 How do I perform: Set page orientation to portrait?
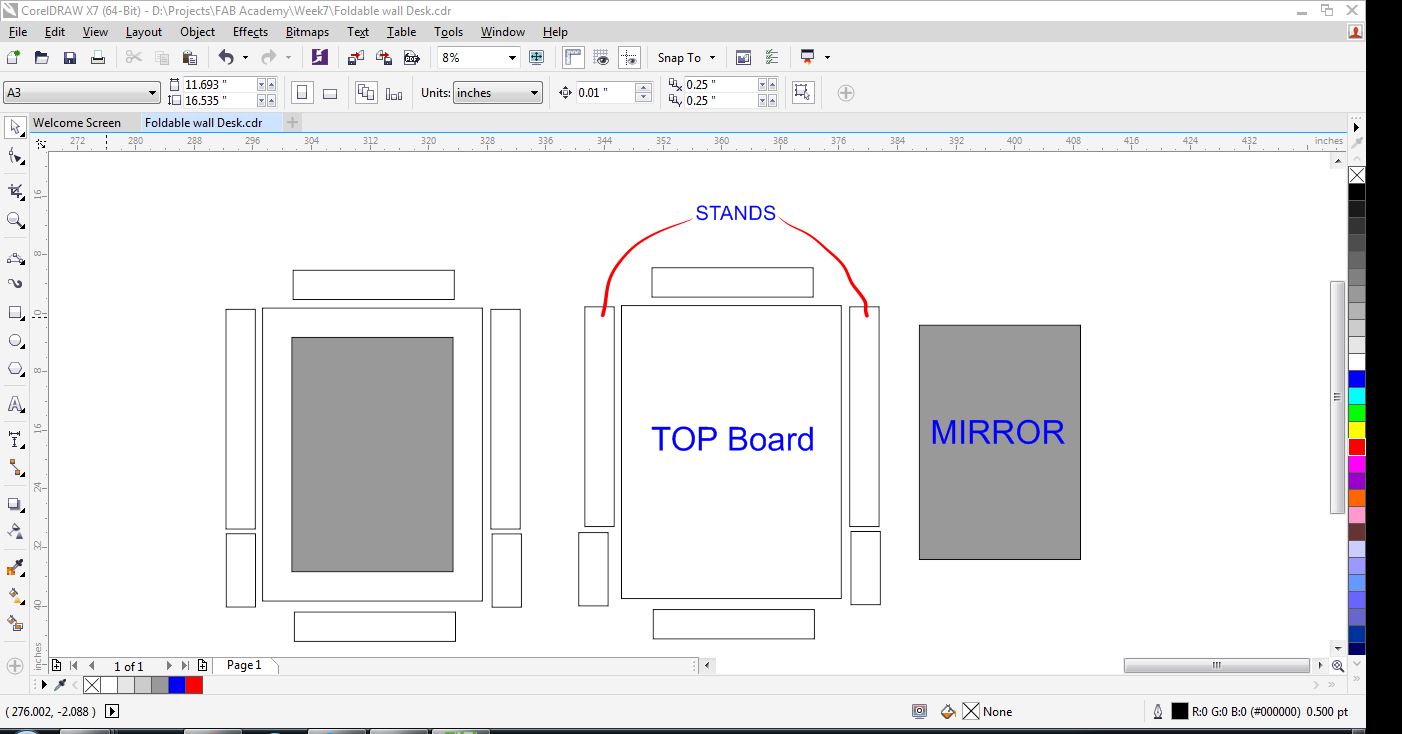[302, 93]
